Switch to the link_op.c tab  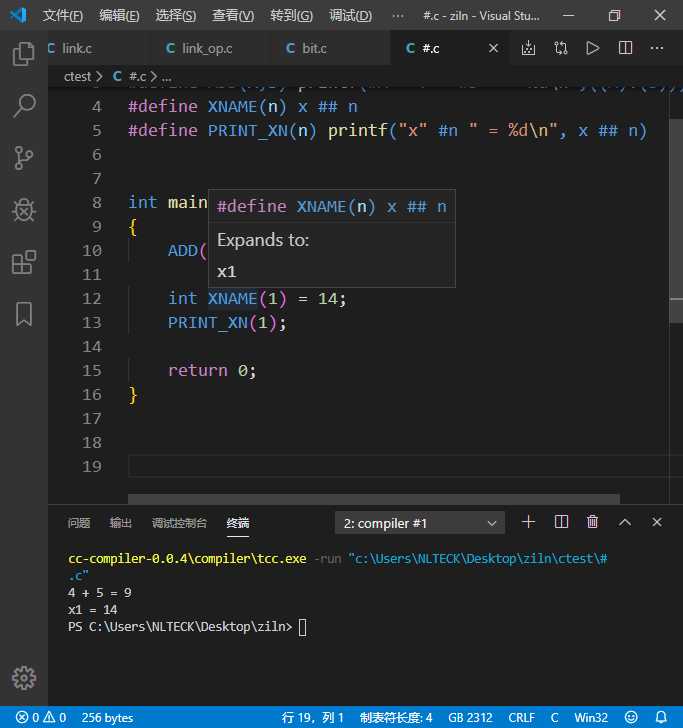(x=207, y=48)
